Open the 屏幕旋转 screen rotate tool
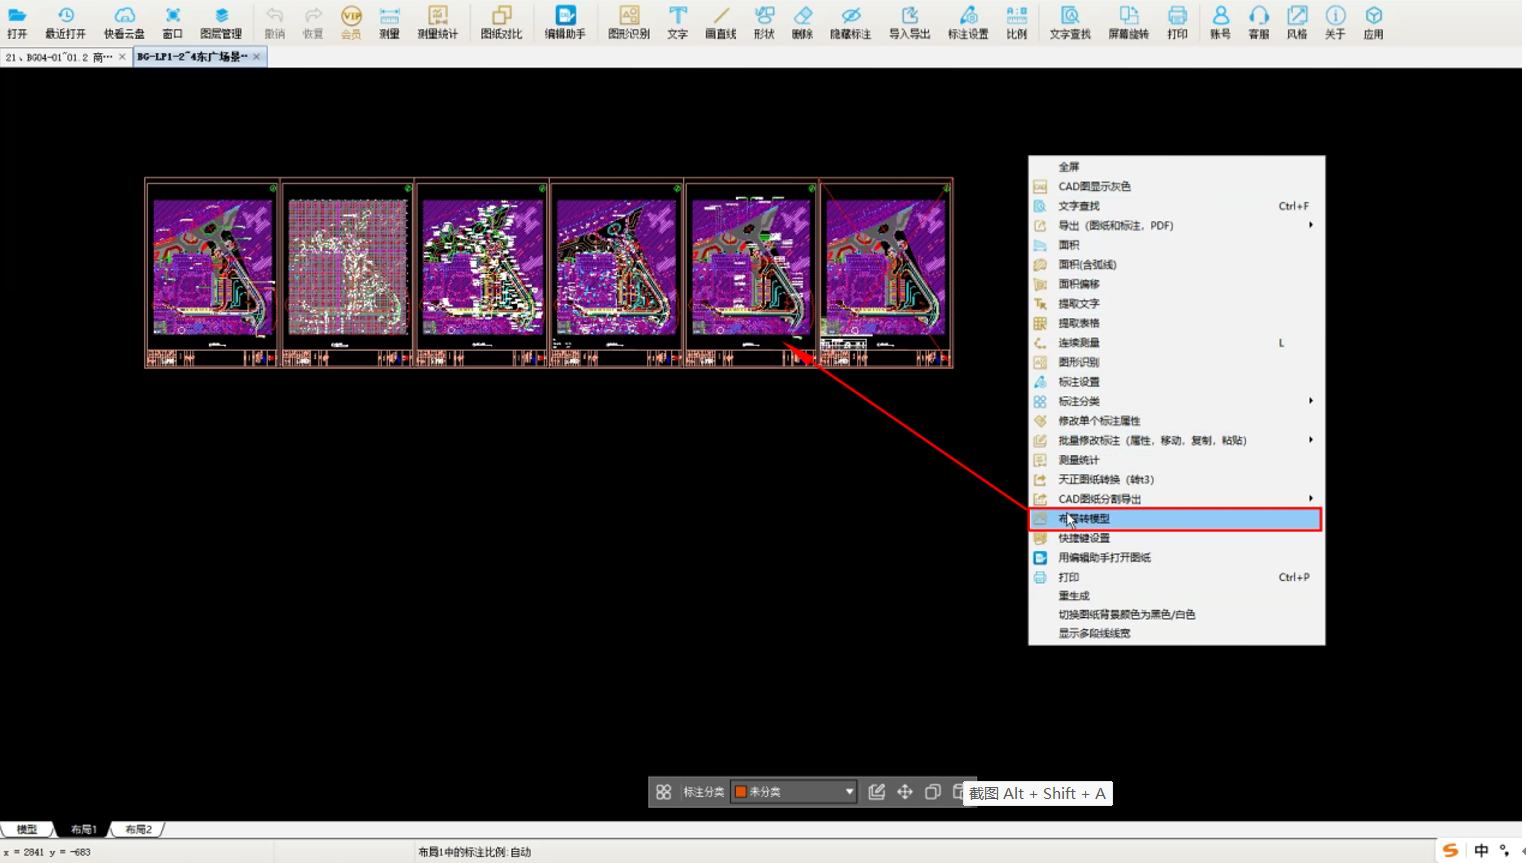Viewport: 1526px width, 863px height. click(1128, 22)
